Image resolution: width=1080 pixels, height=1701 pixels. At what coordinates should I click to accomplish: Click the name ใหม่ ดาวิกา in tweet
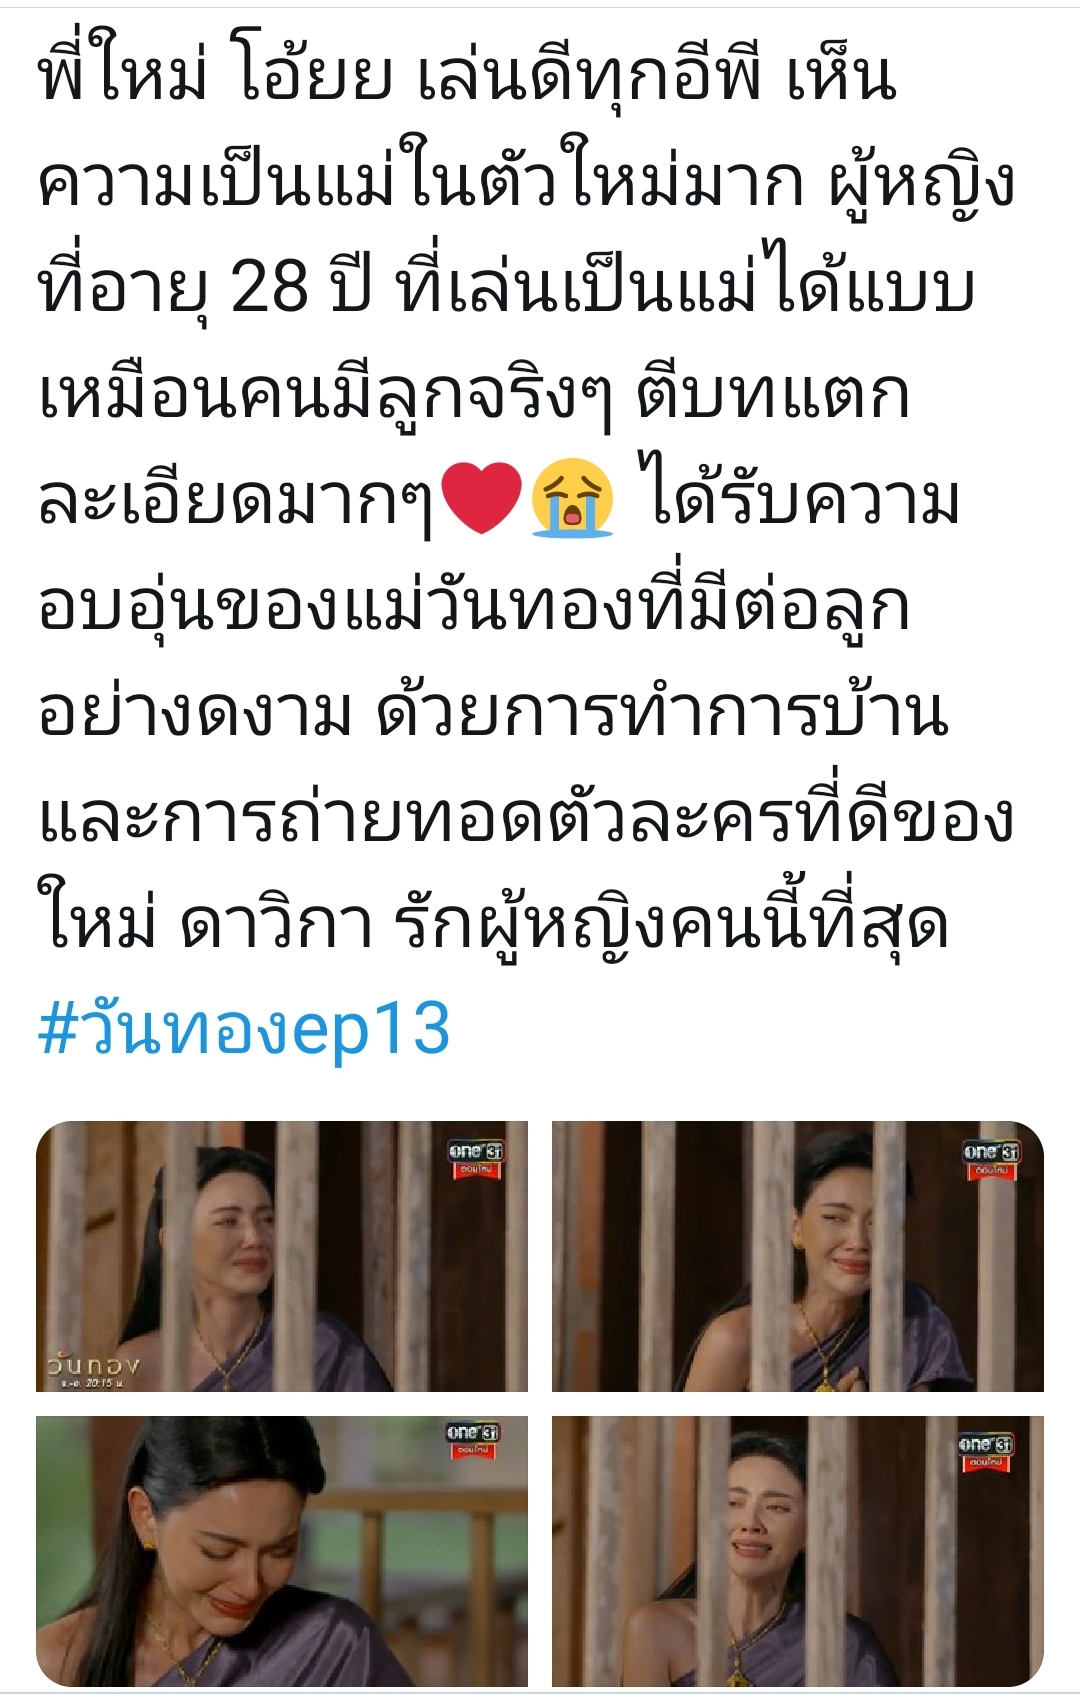(x=206, y=923)
